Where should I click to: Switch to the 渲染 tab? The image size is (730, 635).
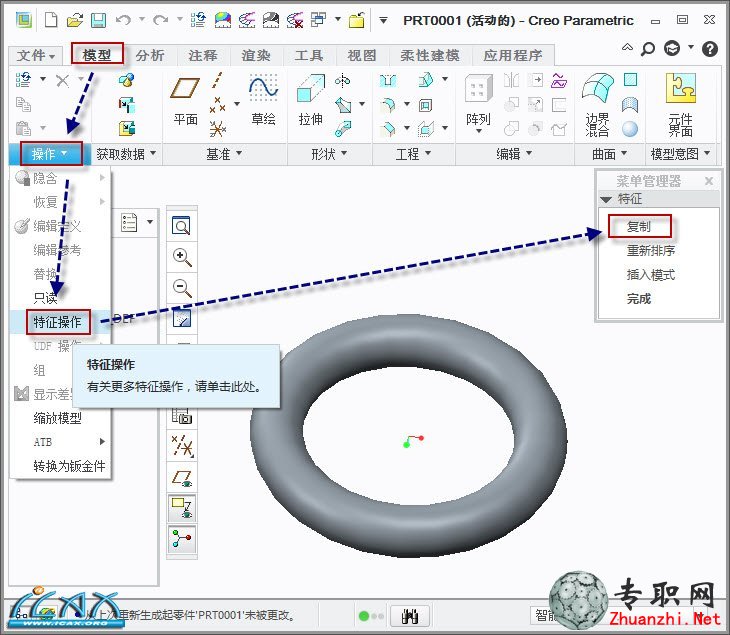tap(256, 55)
